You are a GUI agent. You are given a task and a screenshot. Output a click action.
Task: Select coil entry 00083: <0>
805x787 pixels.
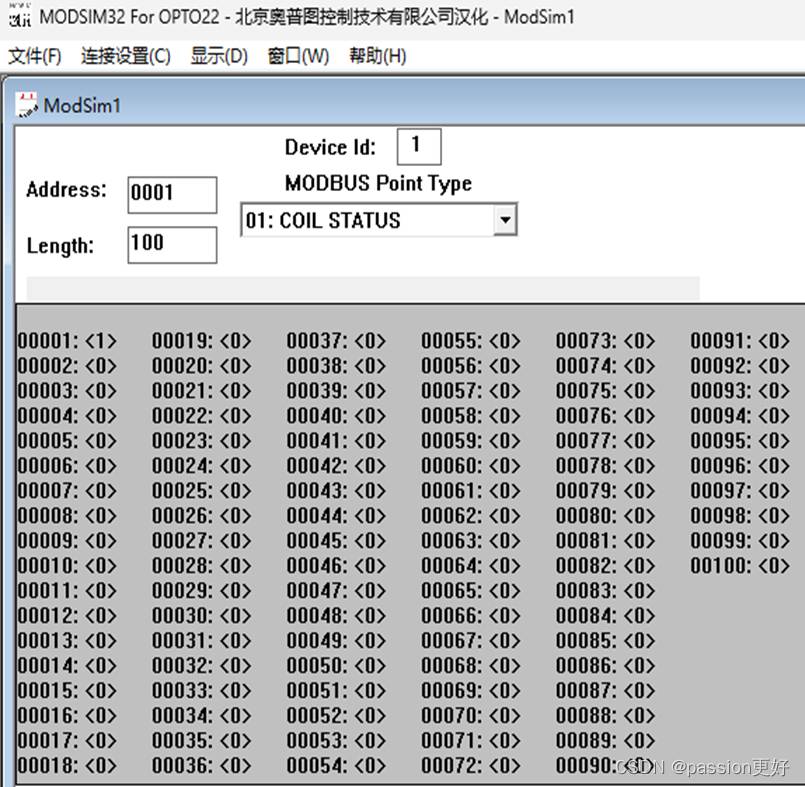606,590
